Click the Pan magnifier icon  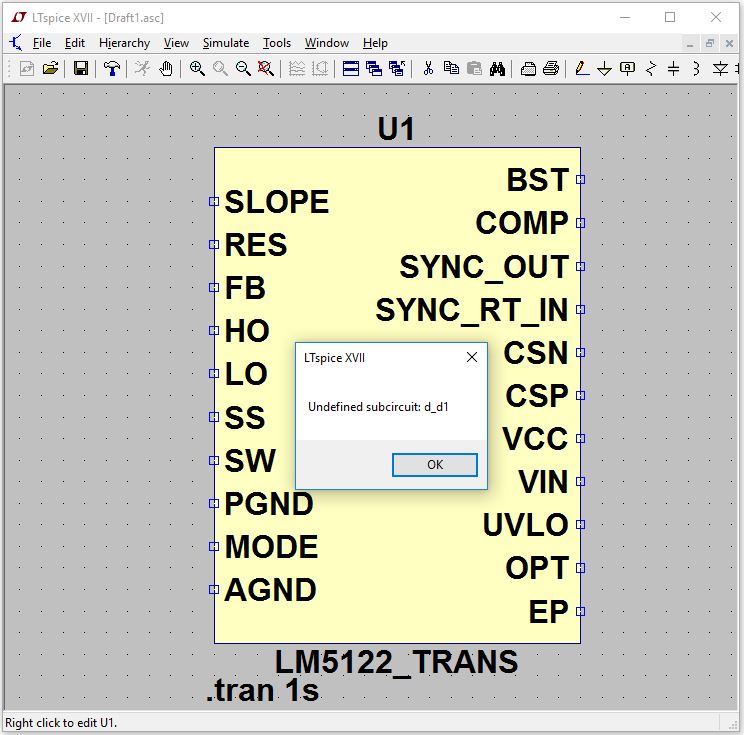[x=220, y=69]
